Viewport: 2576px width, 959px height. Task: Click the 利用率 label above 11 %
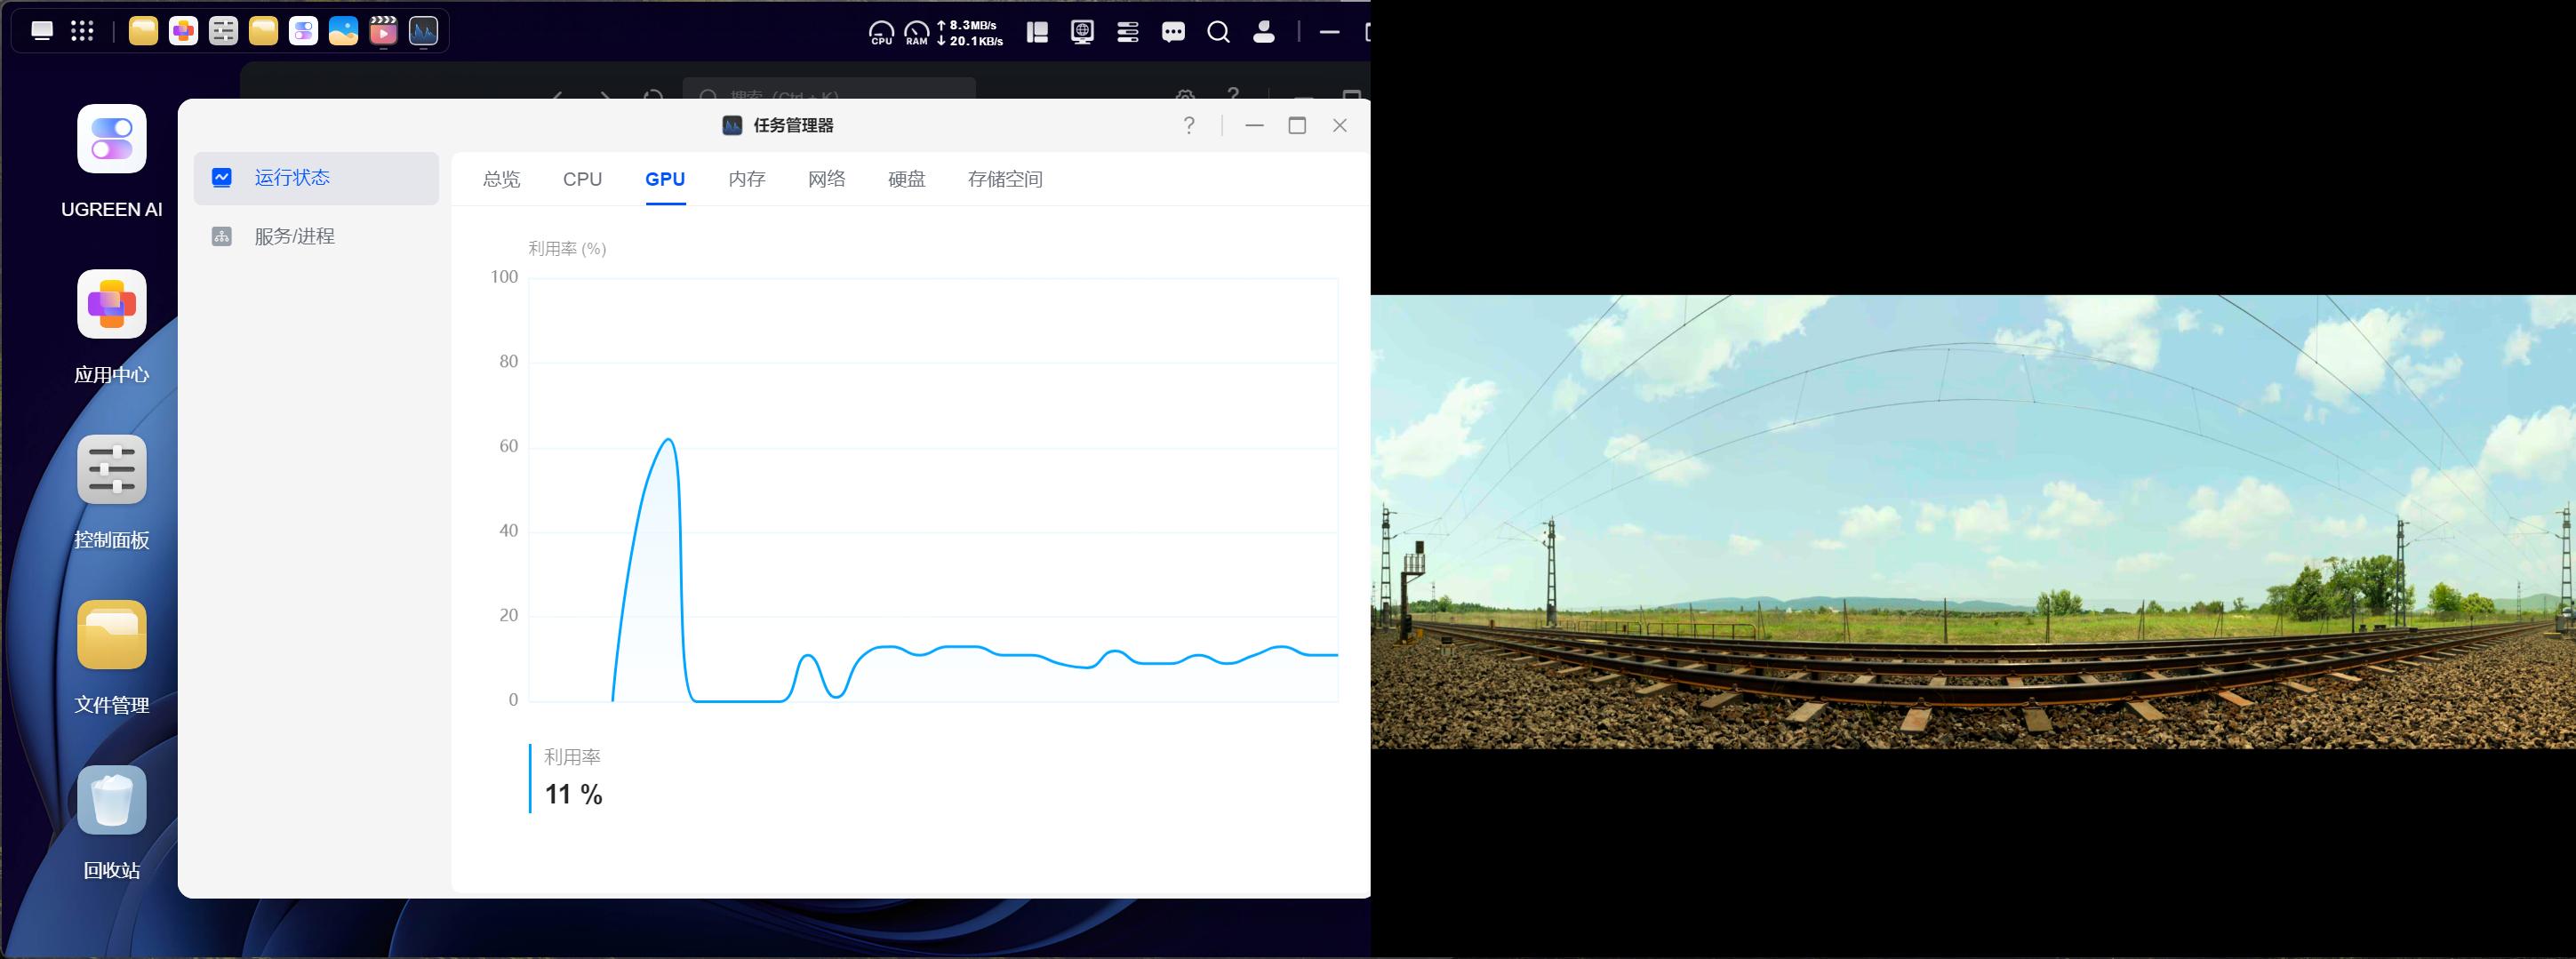click(x=572, y=757)
